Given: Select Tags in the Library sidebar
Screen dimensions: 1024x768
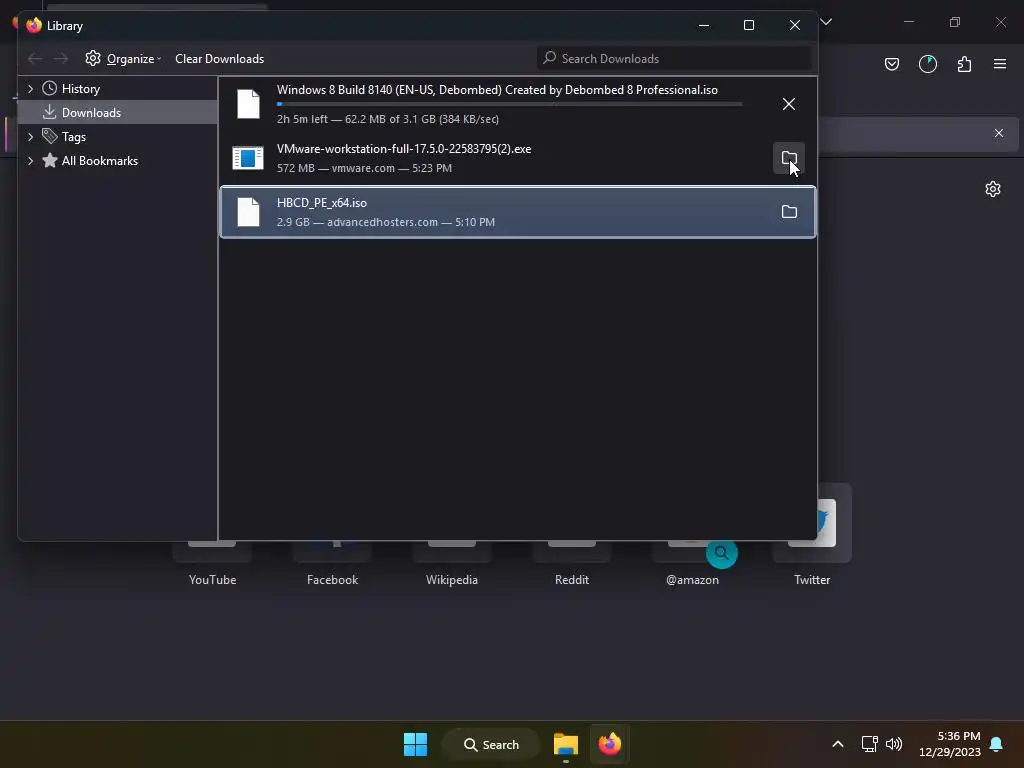Looking at the screenshot, I should [118, 136].
